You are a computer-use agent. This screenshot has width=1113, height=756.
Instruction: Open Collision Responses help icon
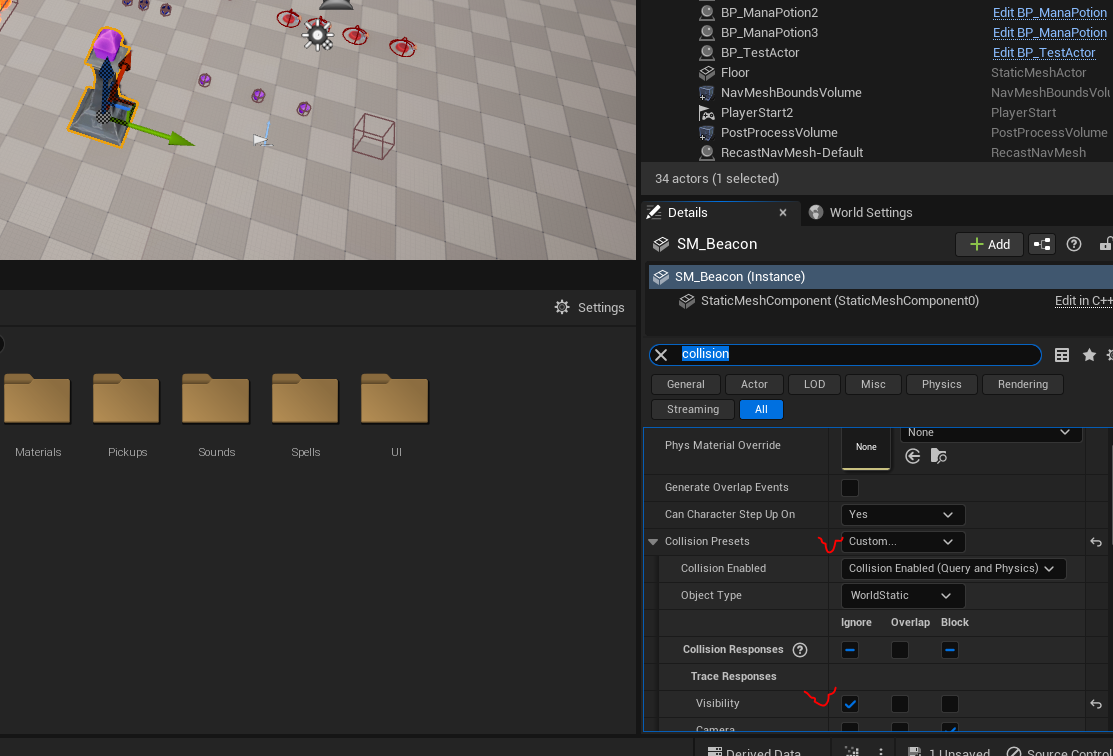800,650
